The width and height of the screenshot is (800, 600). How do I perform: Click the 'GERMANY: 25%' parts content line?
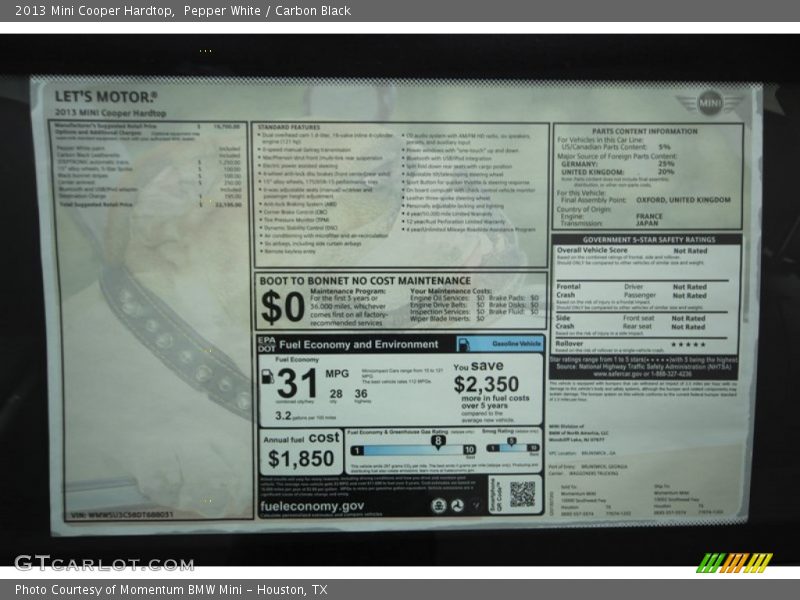point(617,164)
